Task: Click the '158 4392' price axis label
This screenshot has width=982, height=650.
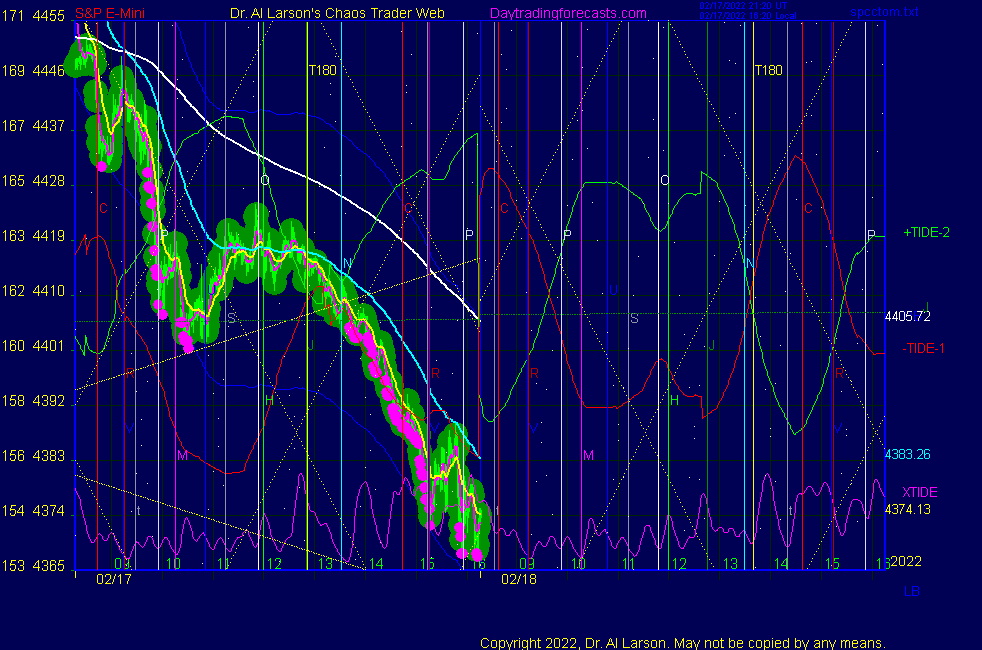Action: (33, 401)
